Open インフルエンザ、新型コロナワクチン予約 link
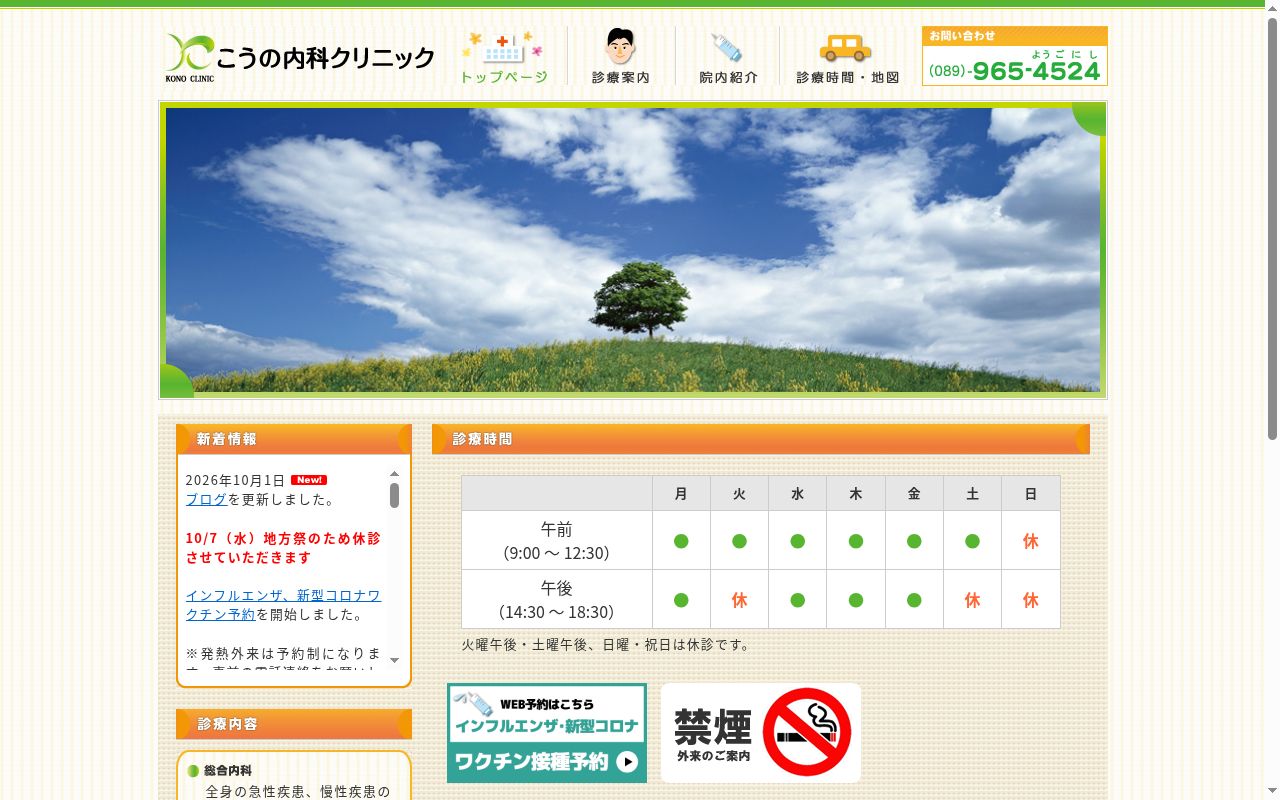The width and height of the screenshot is (1280, 800). click(283, 605)
